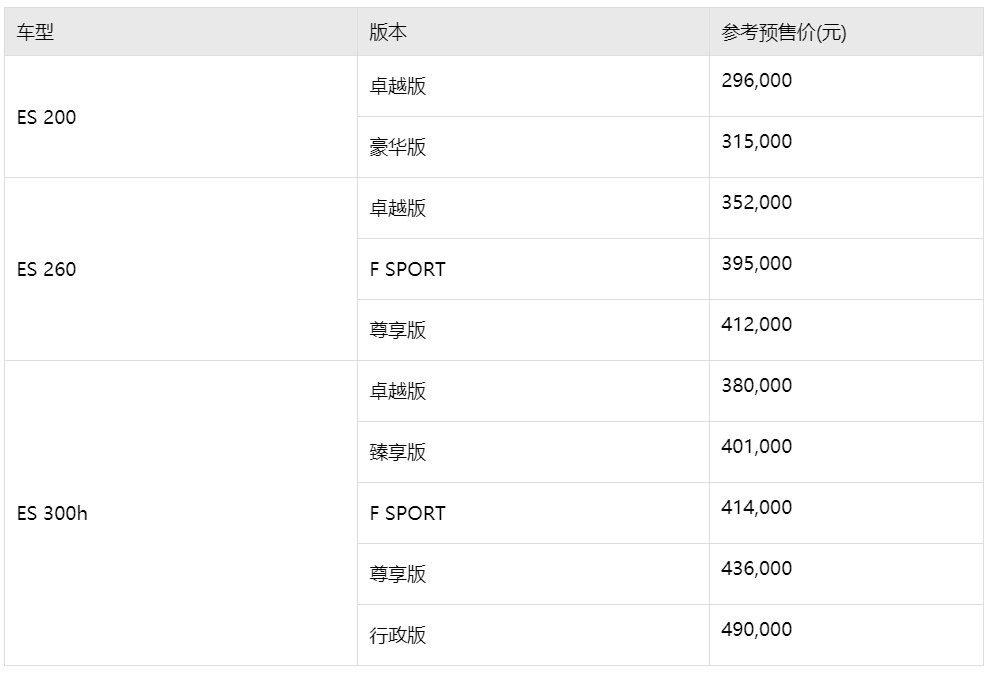Select the ES 200 model cell

pos(181,117)
